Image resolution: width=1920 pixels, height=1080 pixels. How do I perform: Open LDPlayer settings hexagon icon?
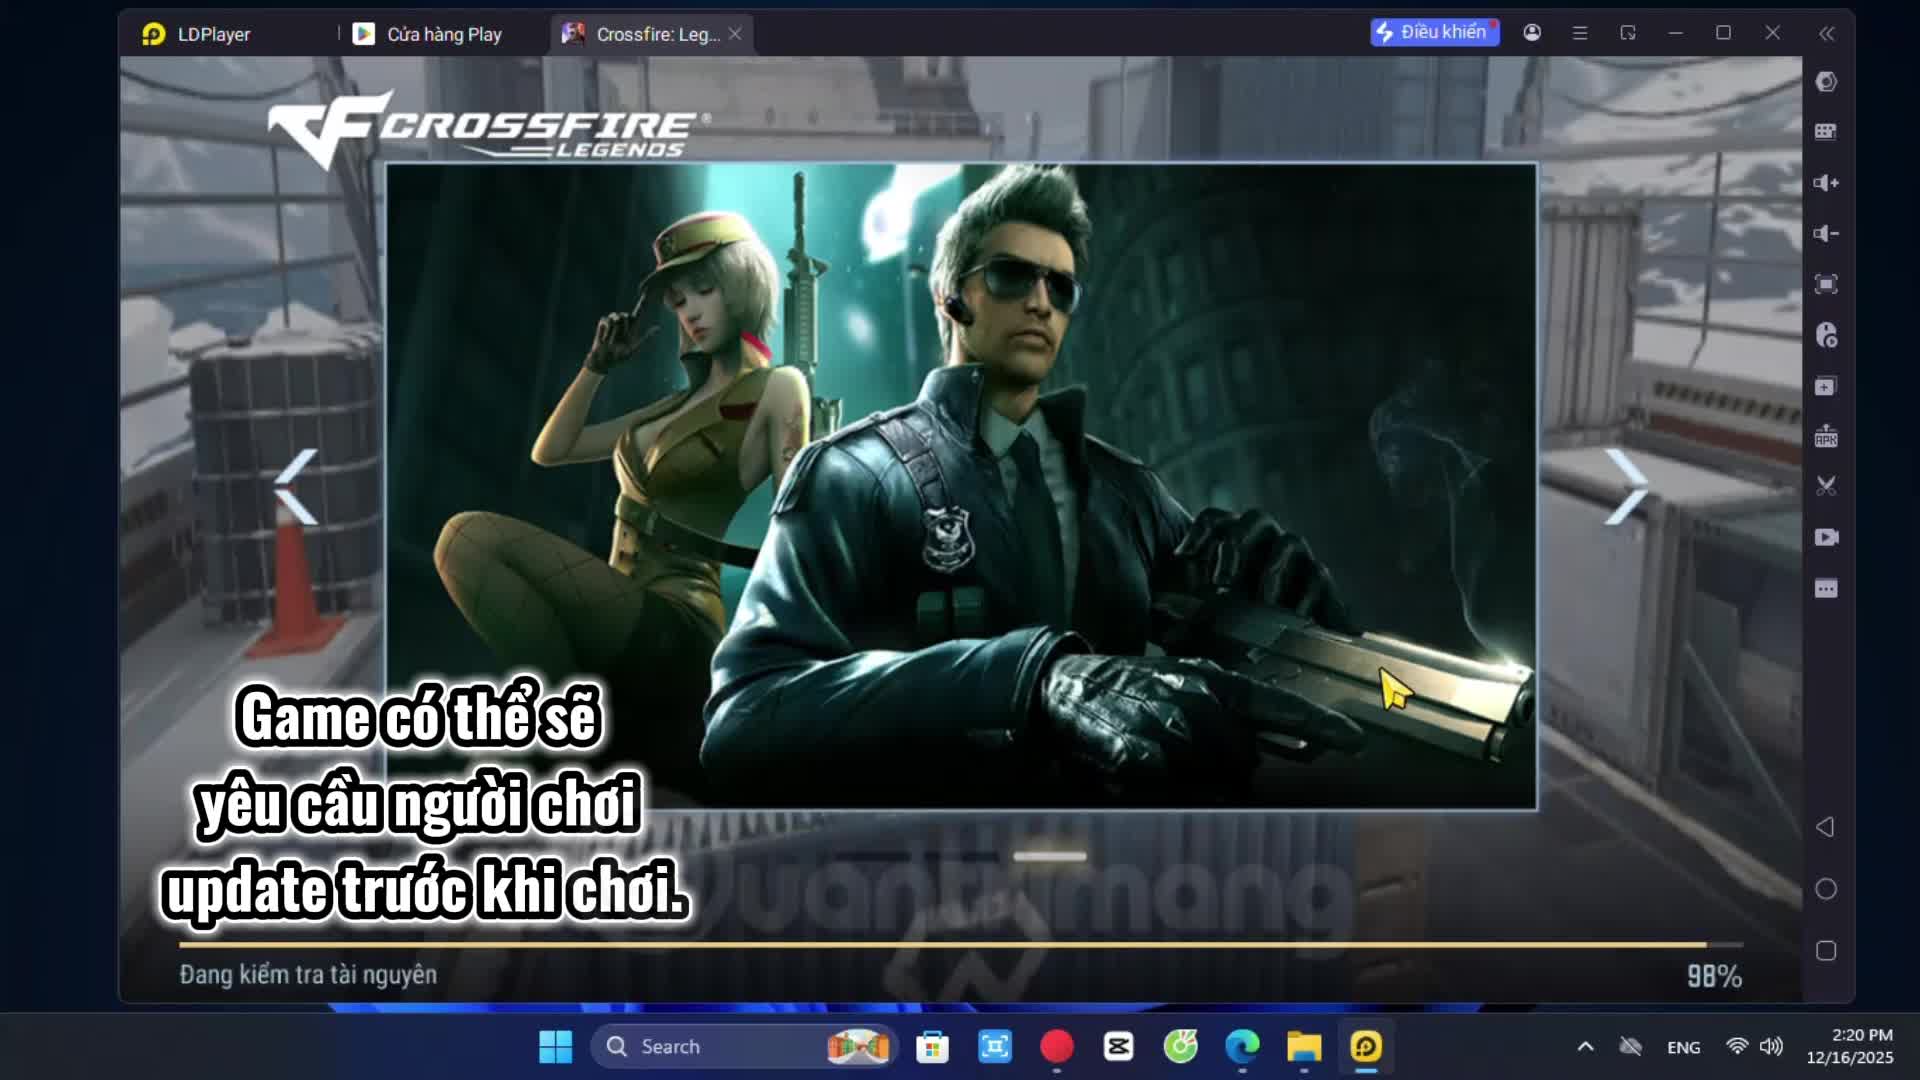click(x=1826, y=82)
